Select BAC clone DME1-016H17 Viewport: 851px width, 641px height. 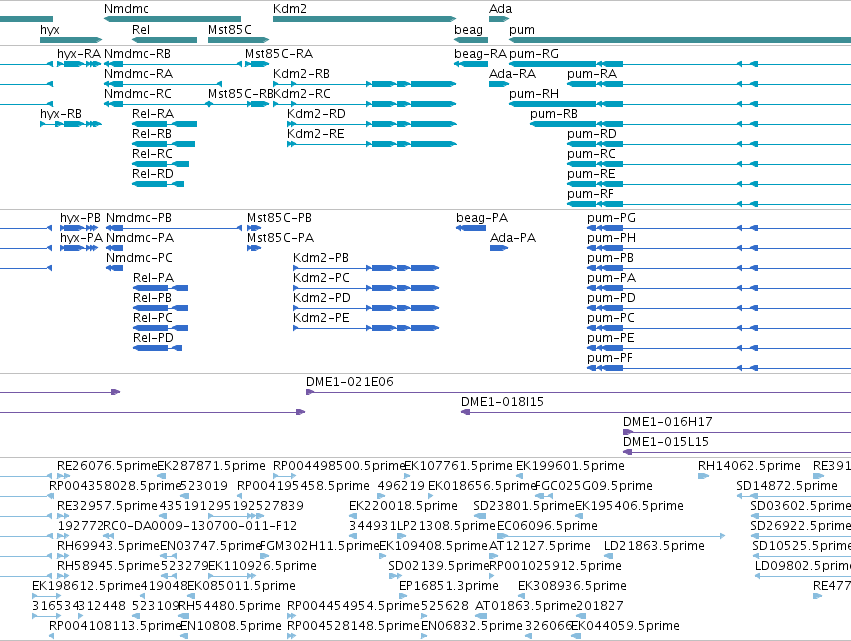coord(736,432)
